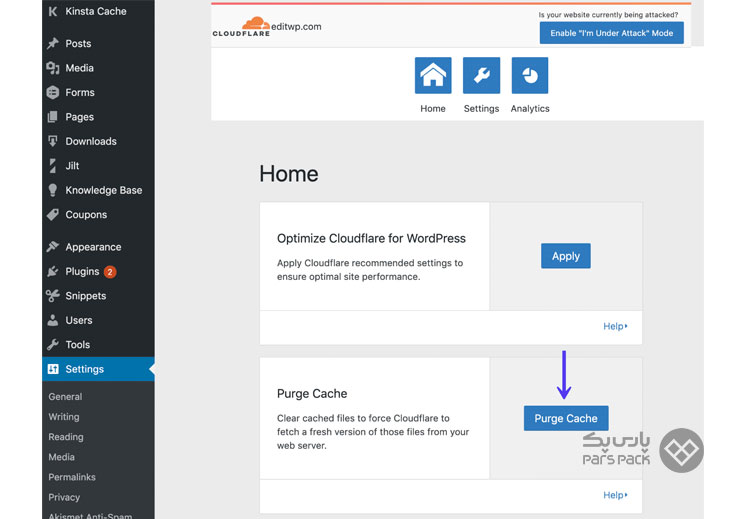Screen dimensions: 750x519
Task: Open Plugins menu label
Action: point(82,272)
